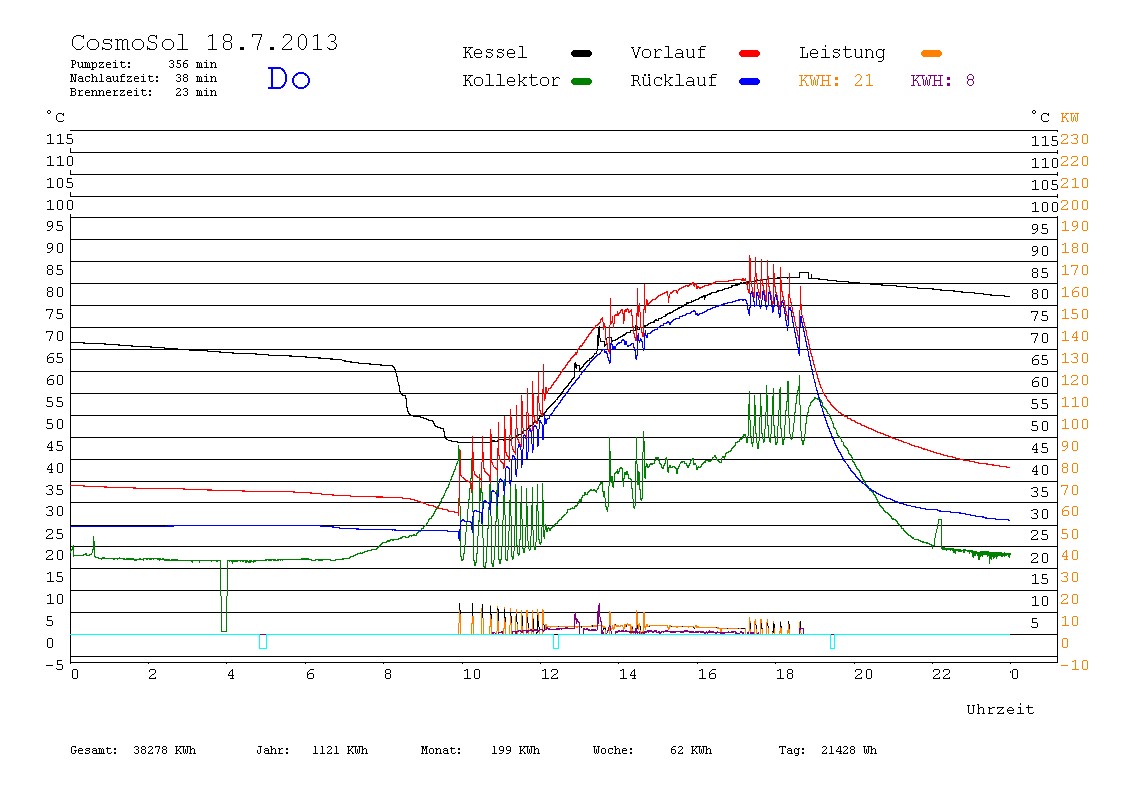Viewport: 1148px width, 812px height.
Task: Click the "16" hour tick label
Action: click(707, 674)
